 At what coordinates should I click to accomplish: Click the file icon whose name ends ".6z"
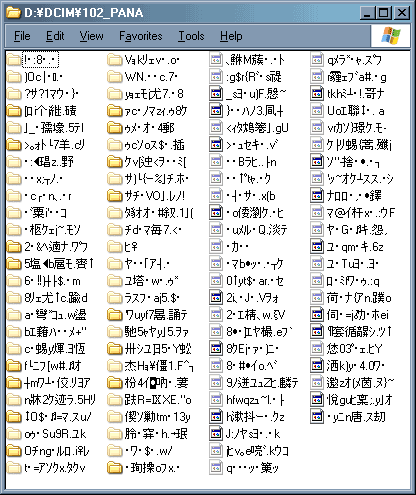click(317, 247)
